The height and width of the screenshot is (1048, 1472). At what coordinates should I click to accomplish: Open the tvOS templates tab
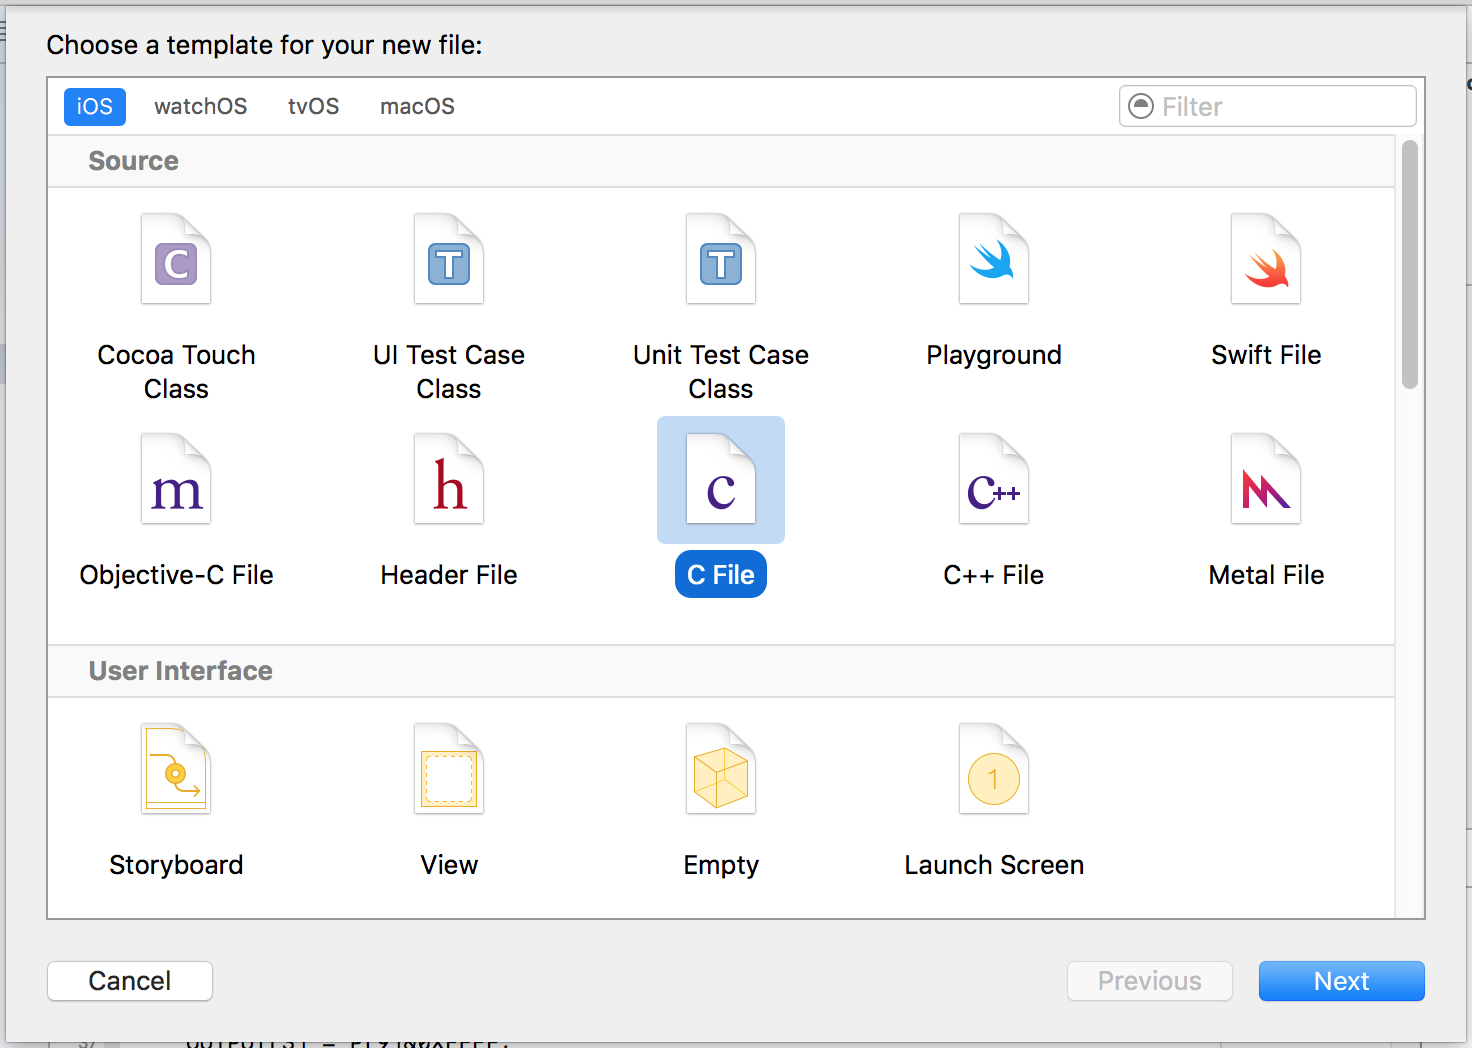(314, 106)
